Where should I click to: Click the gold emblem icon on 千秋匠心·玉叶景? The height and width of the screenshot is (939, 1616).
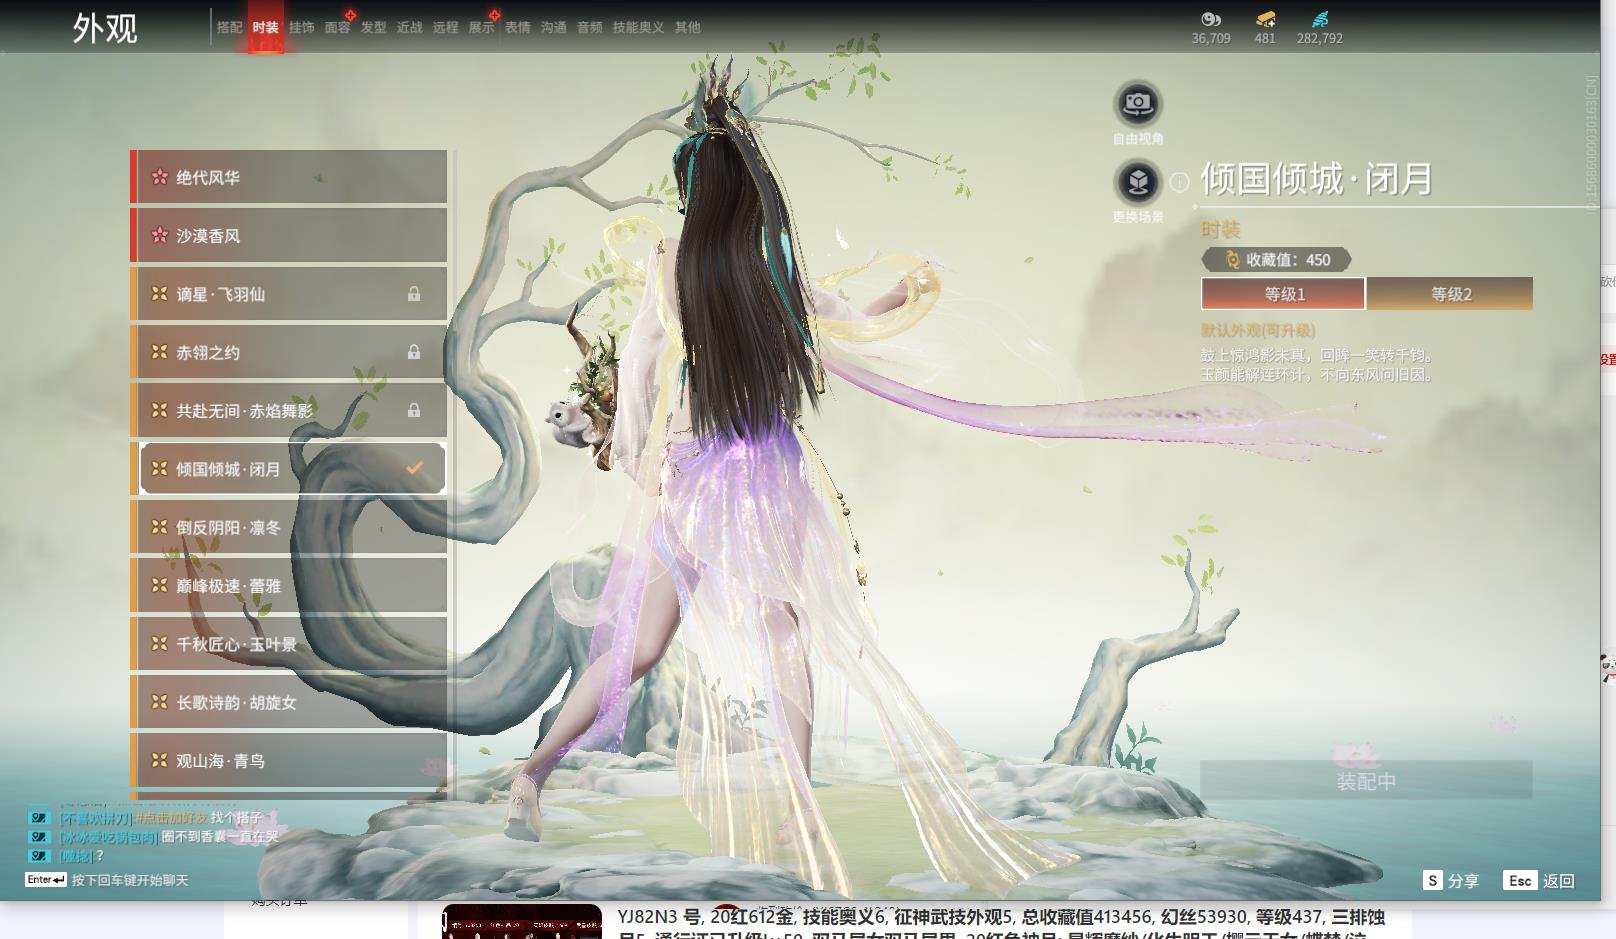coord(159,644)
